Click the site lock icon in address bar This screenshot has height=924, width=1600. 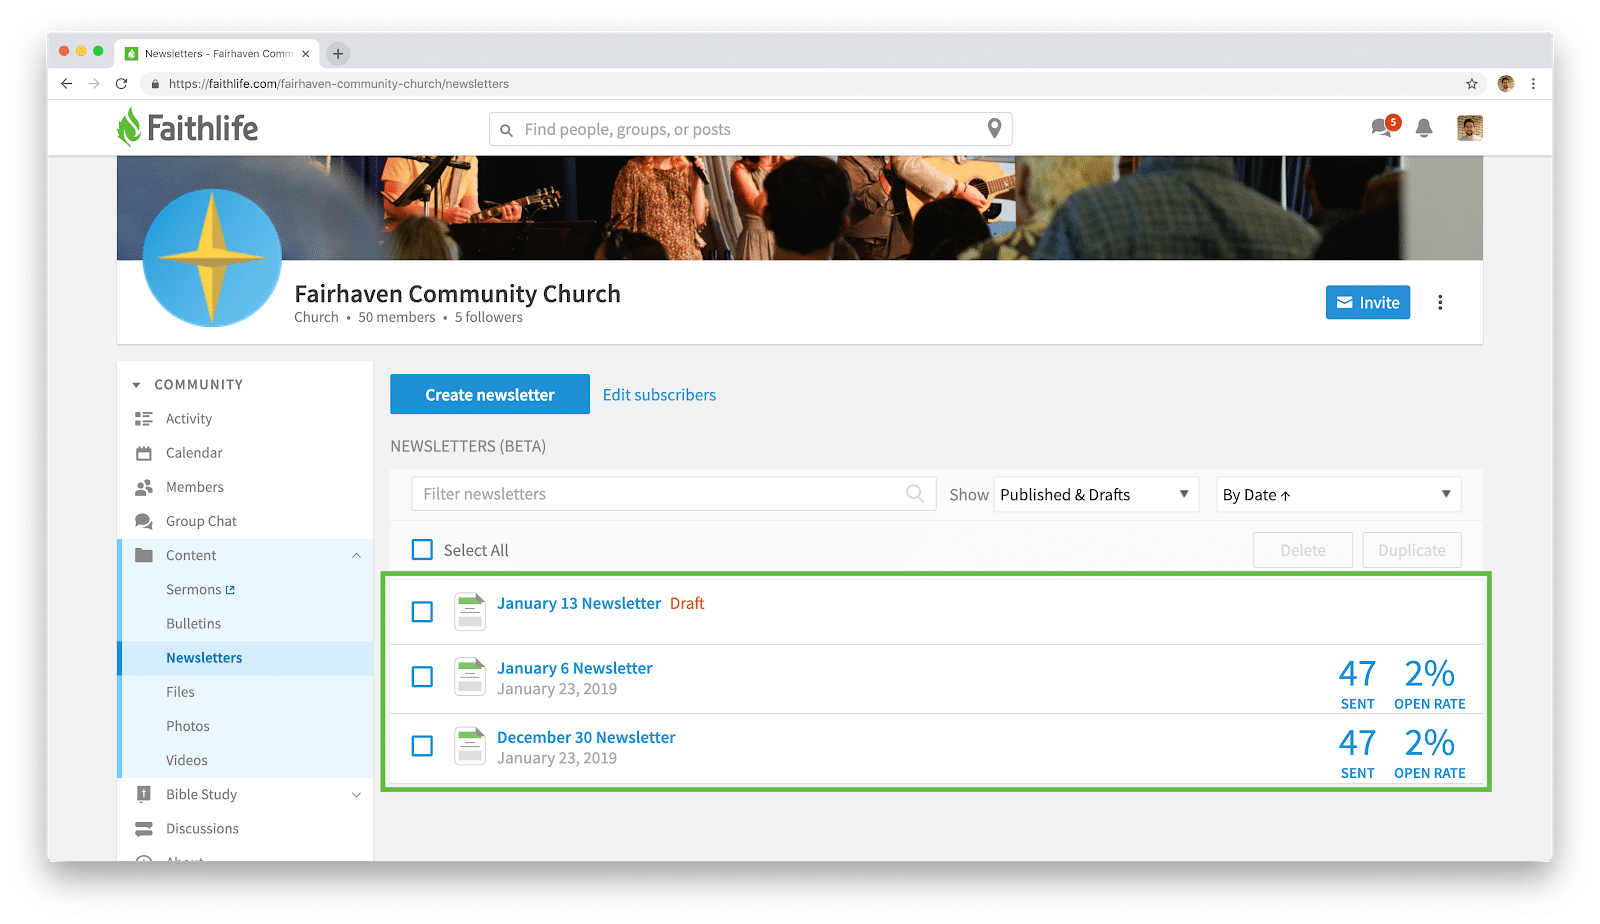[155, 84]
